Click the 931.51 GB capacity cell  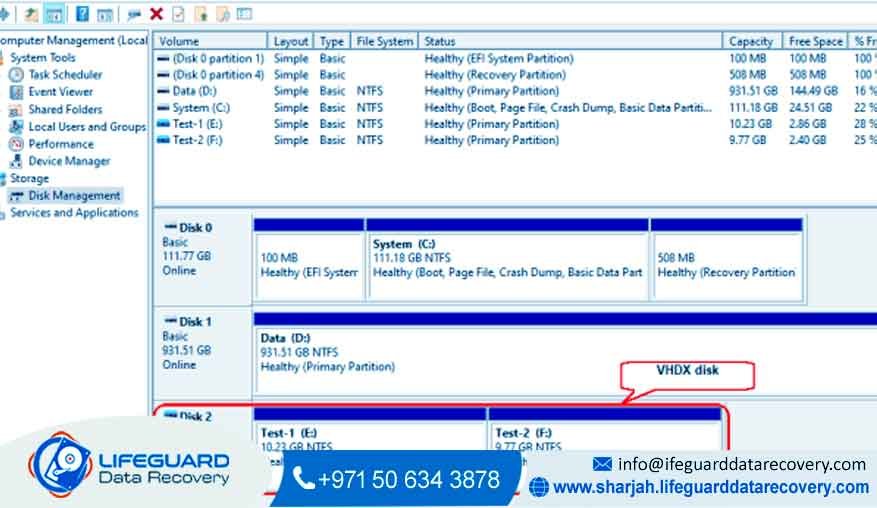753,91
